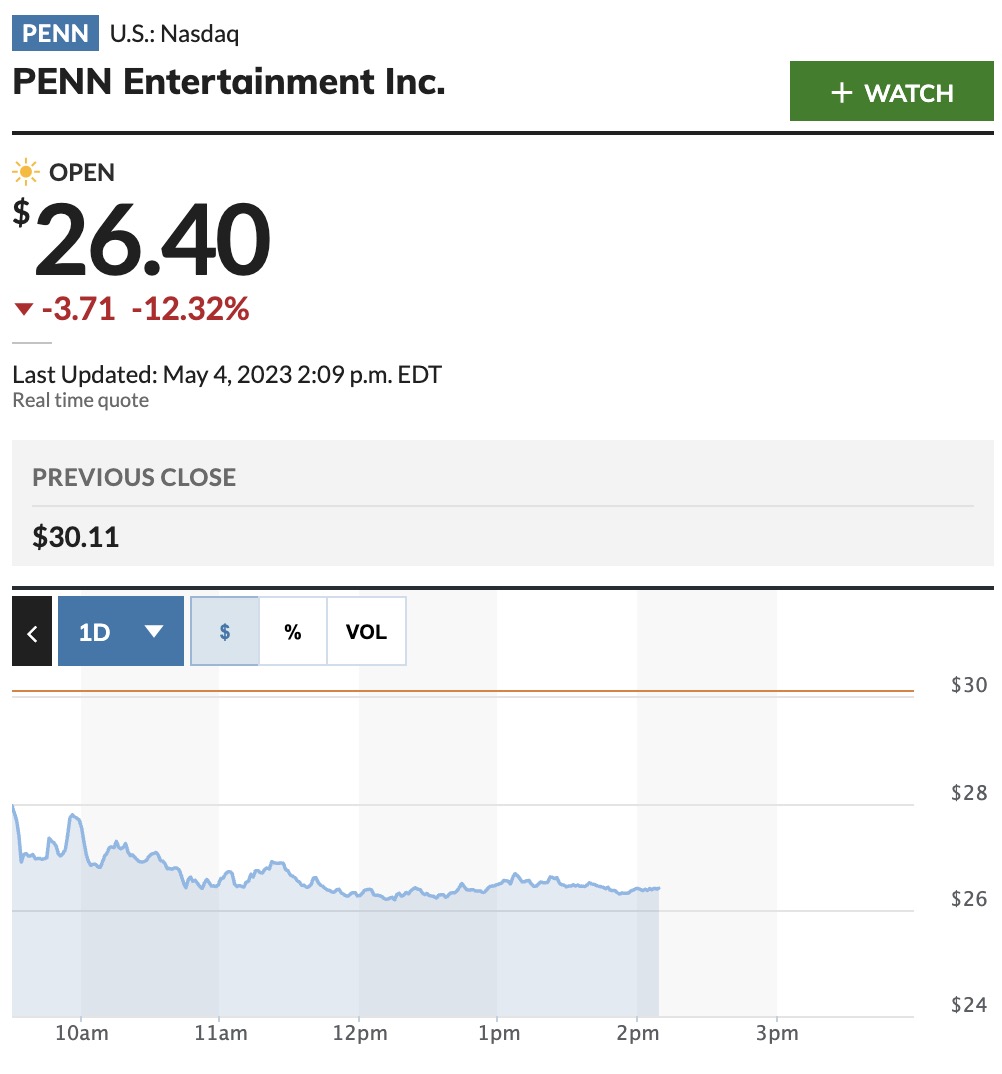Click the black back chevron beside 1D
The width and height of the screenshot is (1002, 1074).
[32, 631]
